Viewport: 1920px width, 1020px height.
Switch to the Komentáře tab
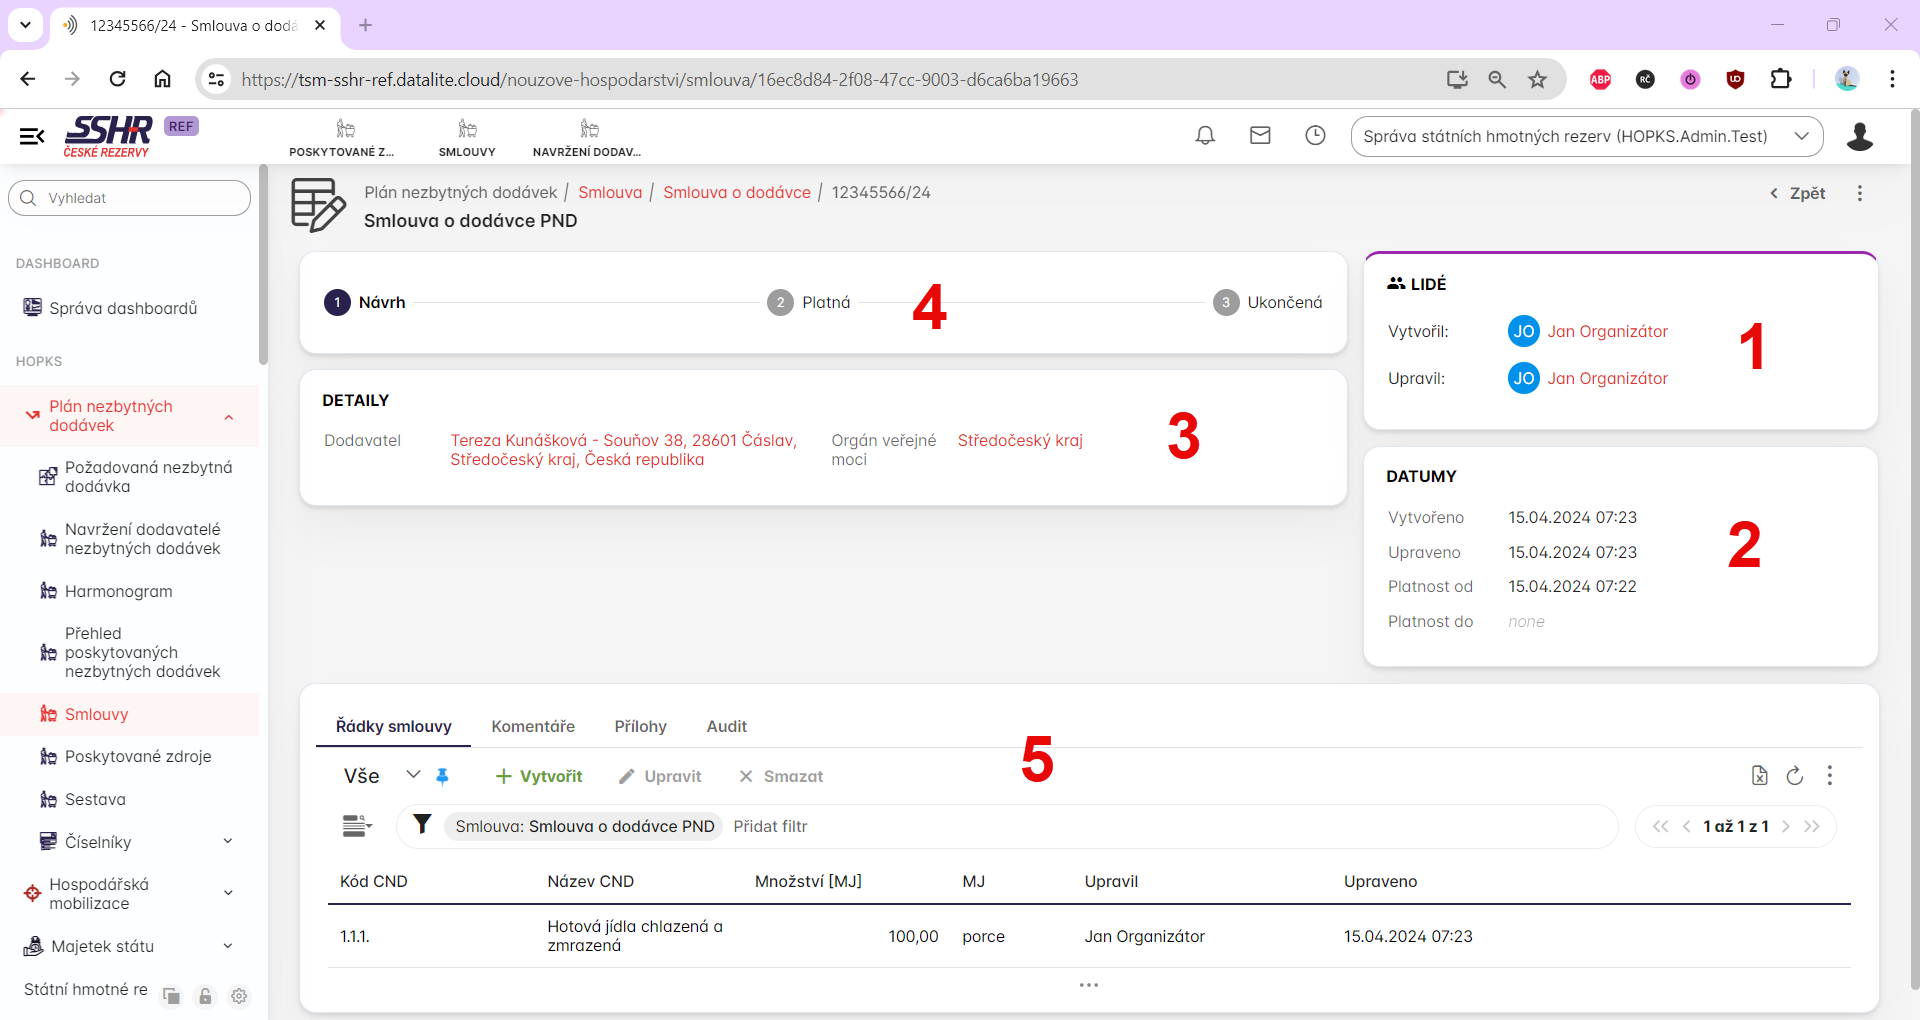pos(533,726)
